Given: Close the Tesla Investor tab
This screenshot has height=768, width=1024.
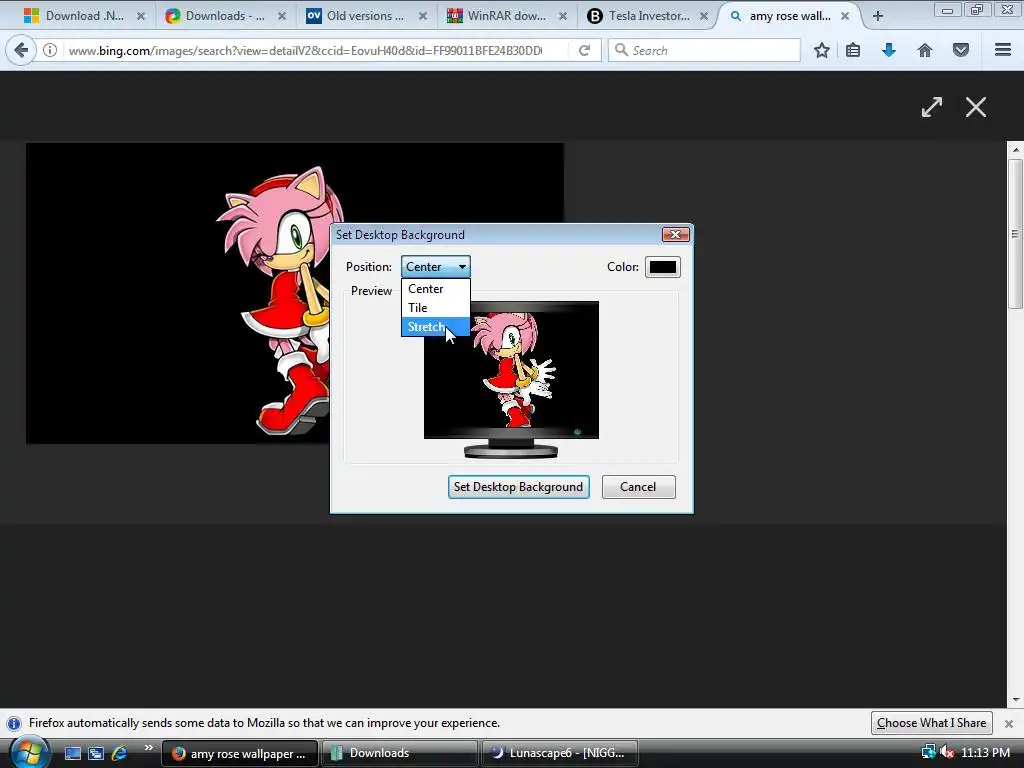Looking at the screenshot, I should pyautogui.click(x=704, y=16).
